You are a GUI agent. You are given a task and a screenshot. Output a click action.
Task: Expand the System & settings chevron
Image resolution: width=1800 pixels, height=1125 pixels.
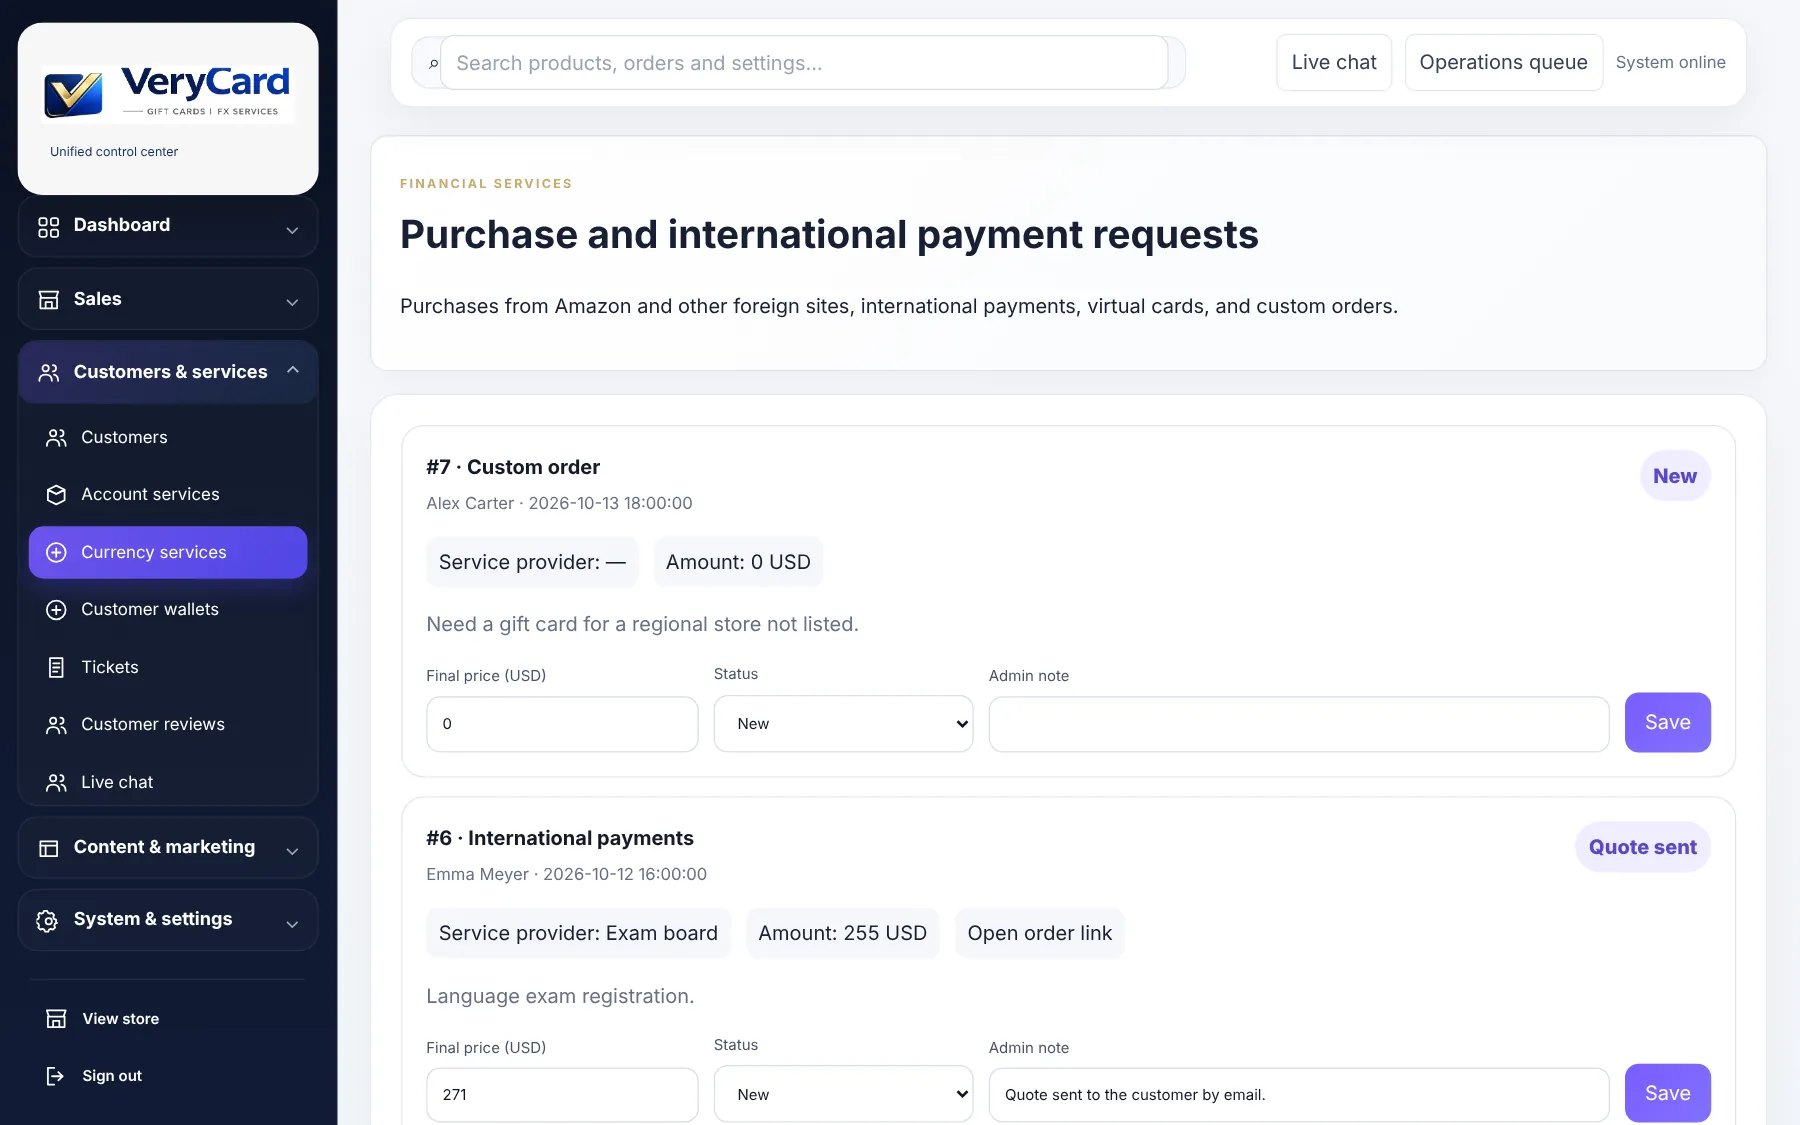(292, 923)
